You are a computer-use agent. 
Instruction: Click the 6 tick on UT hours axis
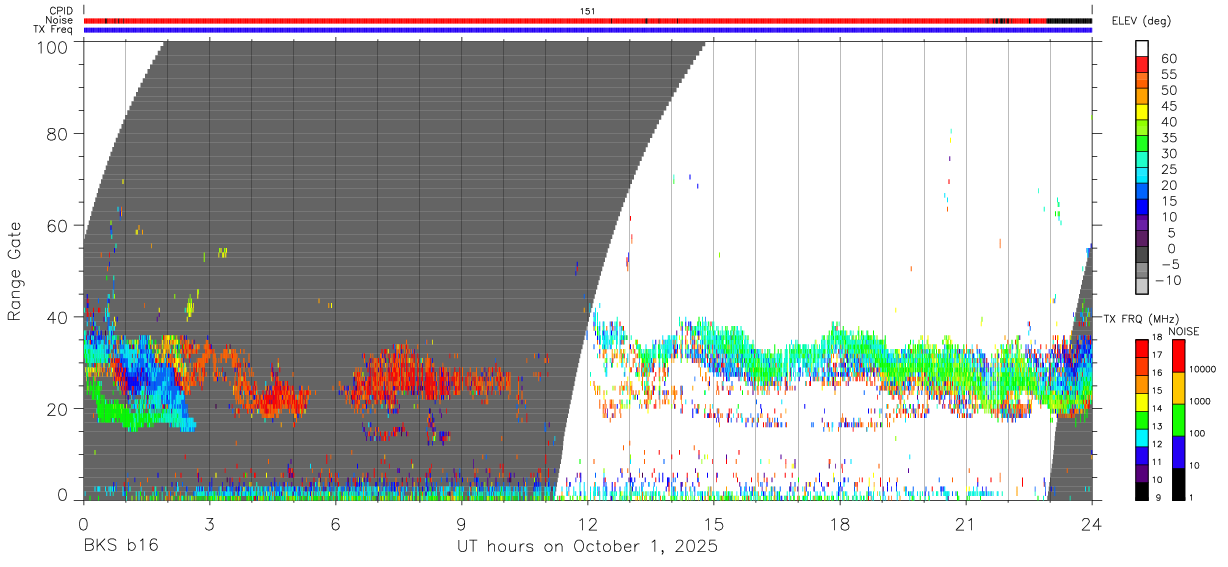click(x=335, y=523)
